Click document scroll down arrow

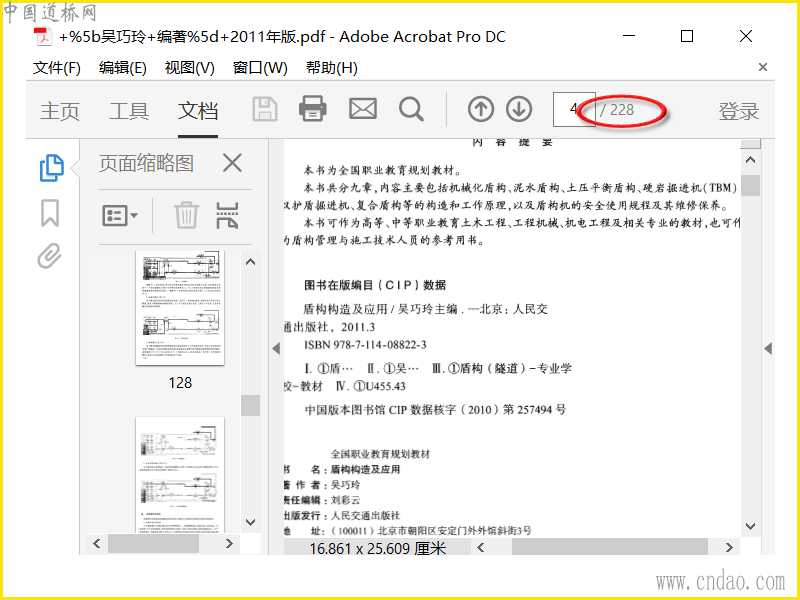(x=751, y=526)
